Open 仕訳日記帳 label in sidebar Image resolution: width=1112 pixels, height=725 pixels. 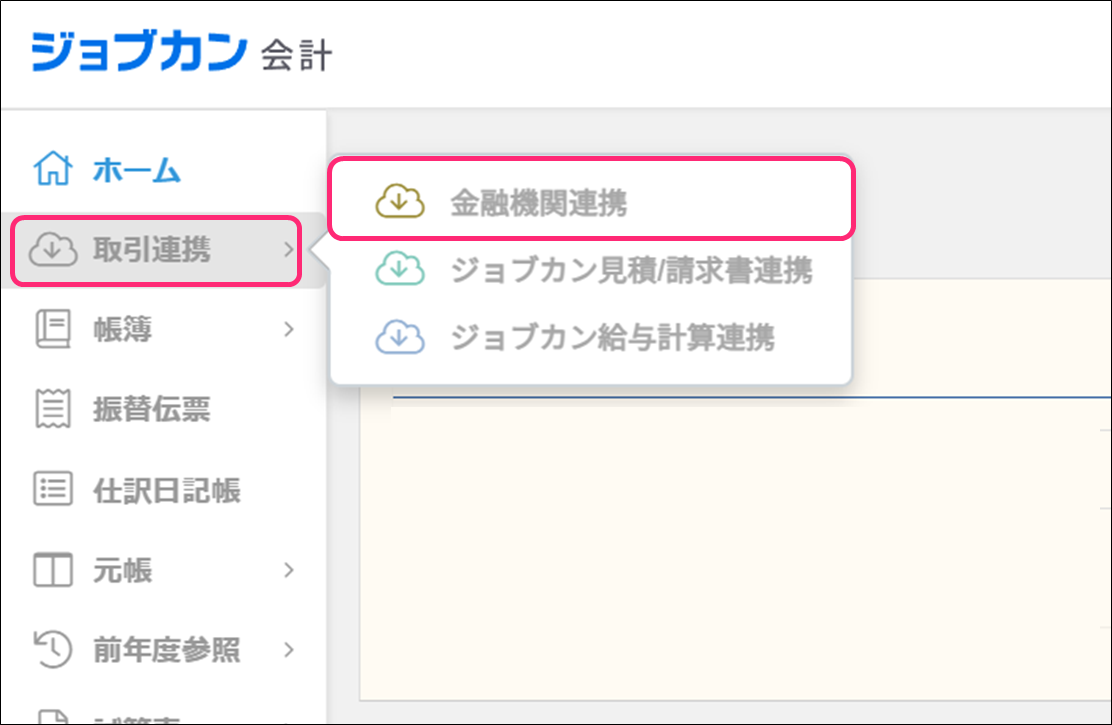pyautogui.click(x=167, y=491)
